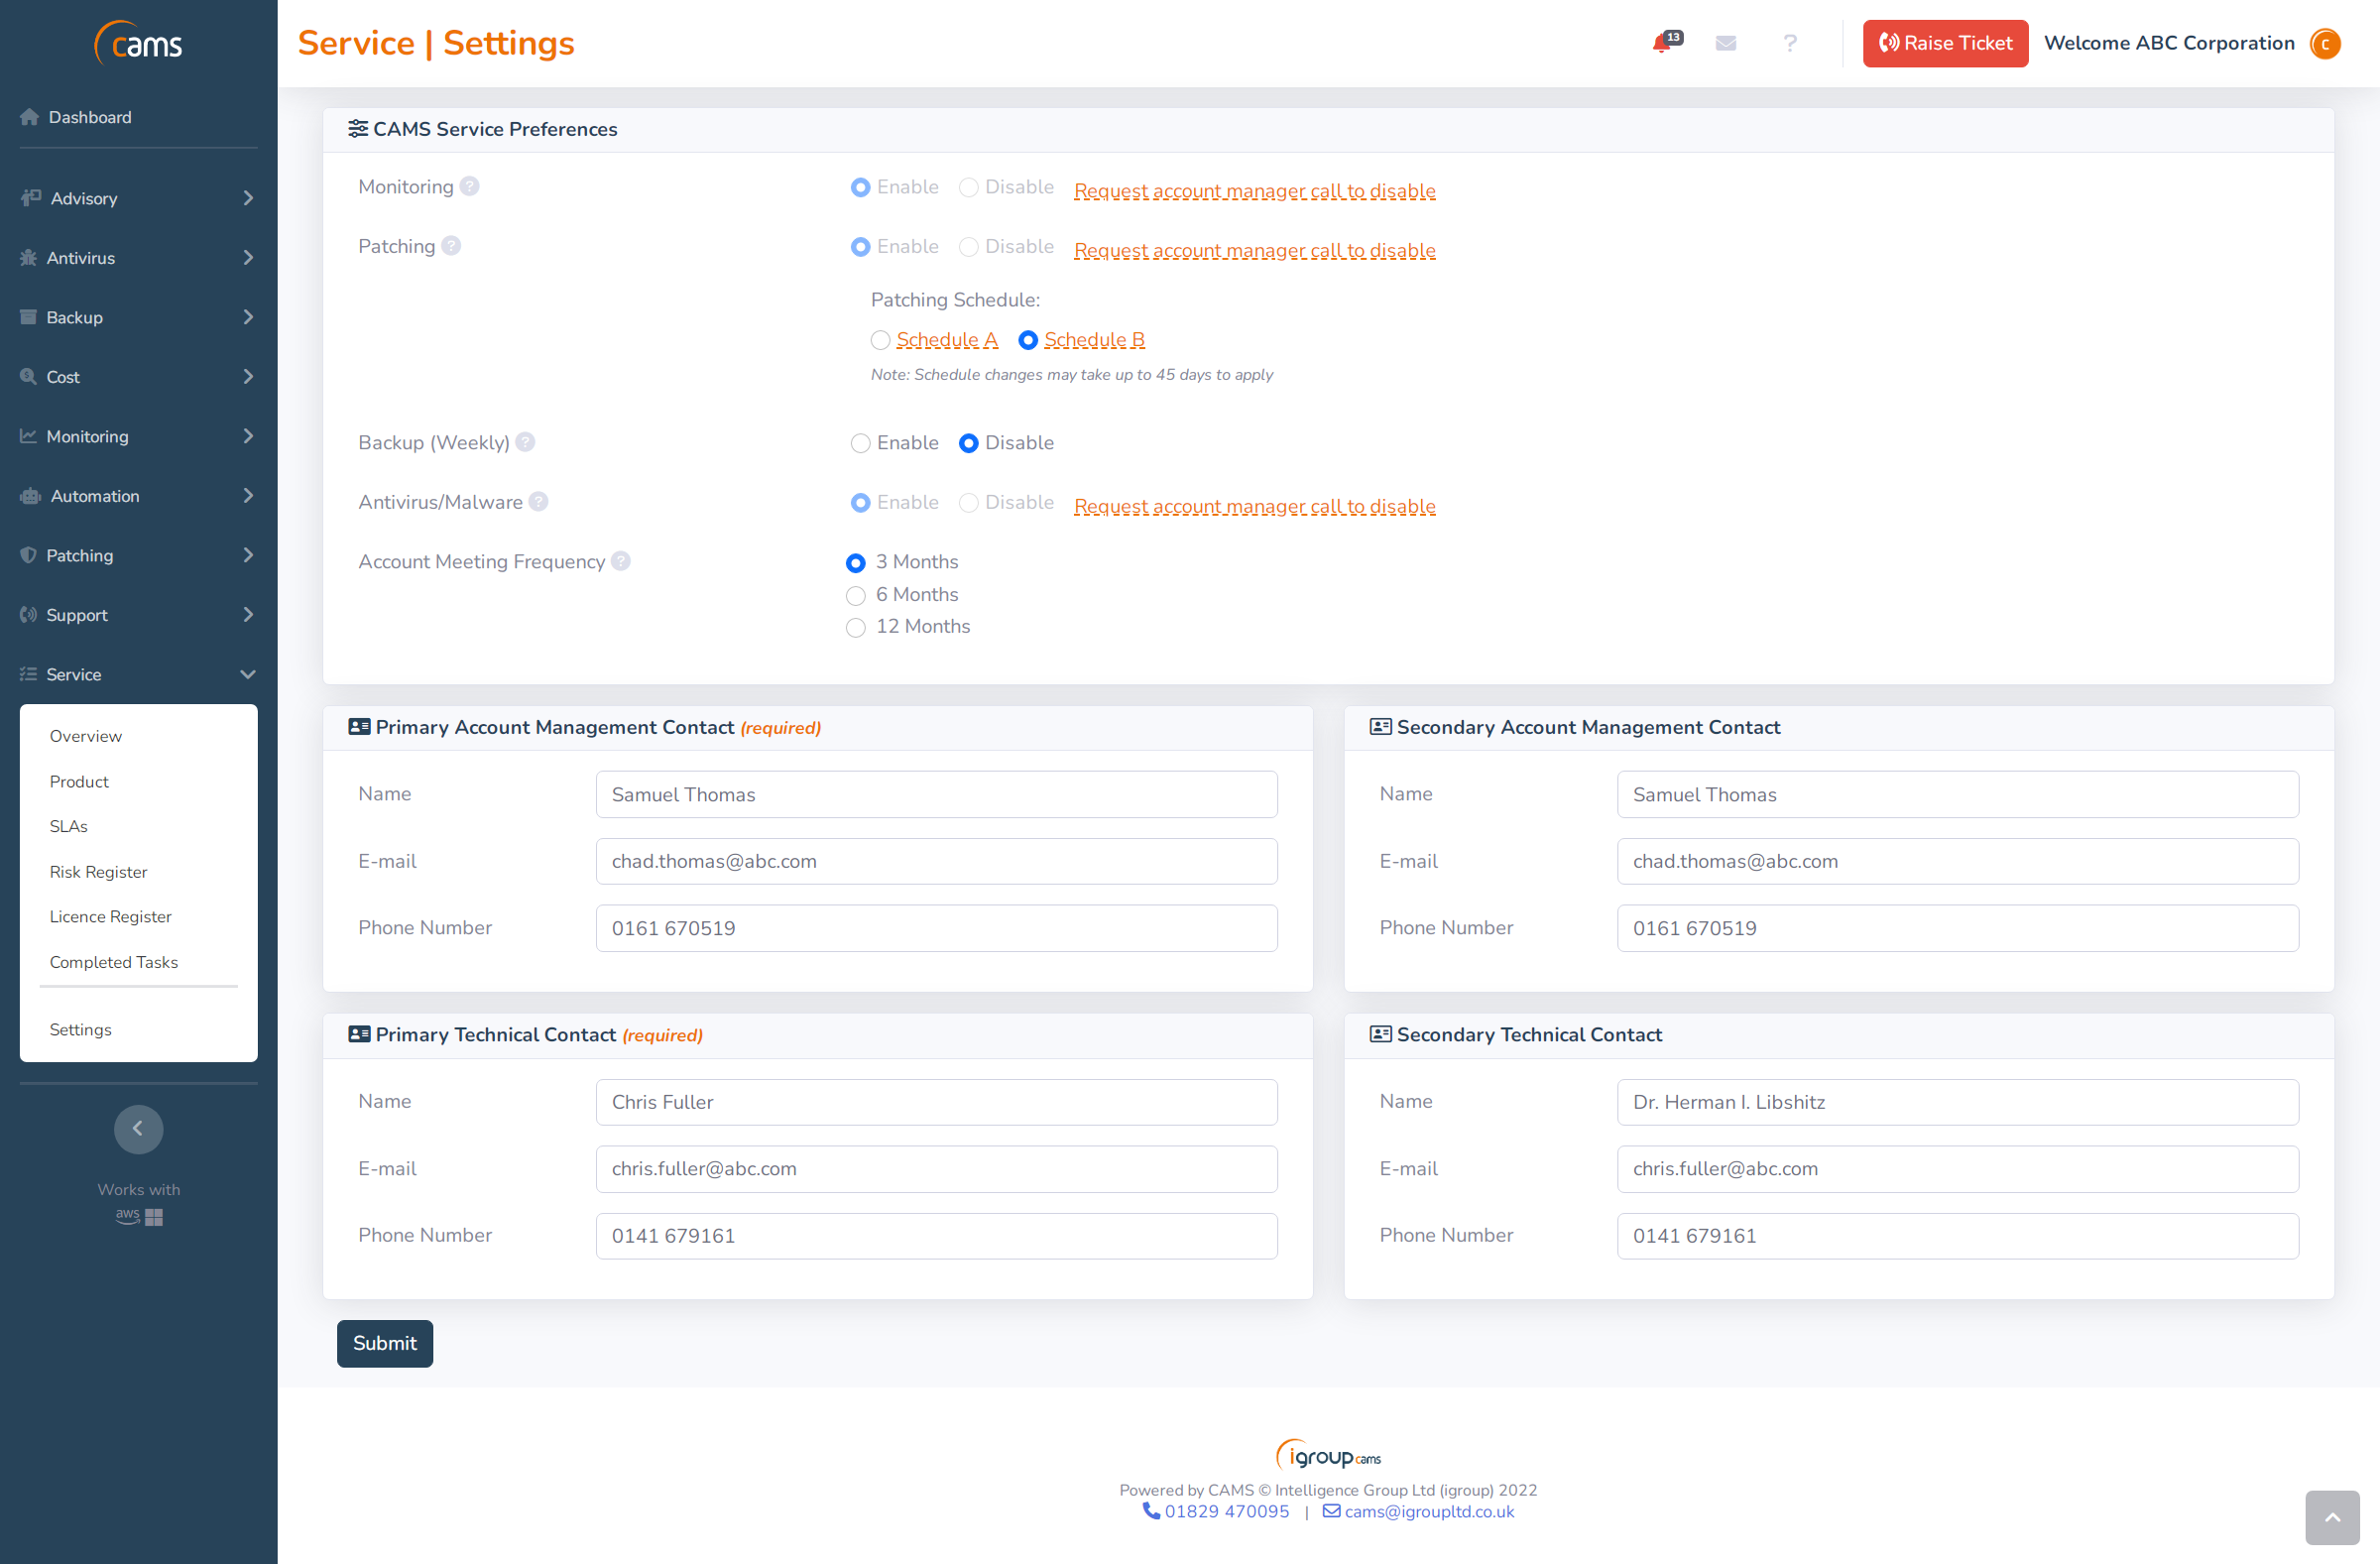Select the Schedule A patching radio button
Screen dimensions: 2380x1564
point(880,340)
